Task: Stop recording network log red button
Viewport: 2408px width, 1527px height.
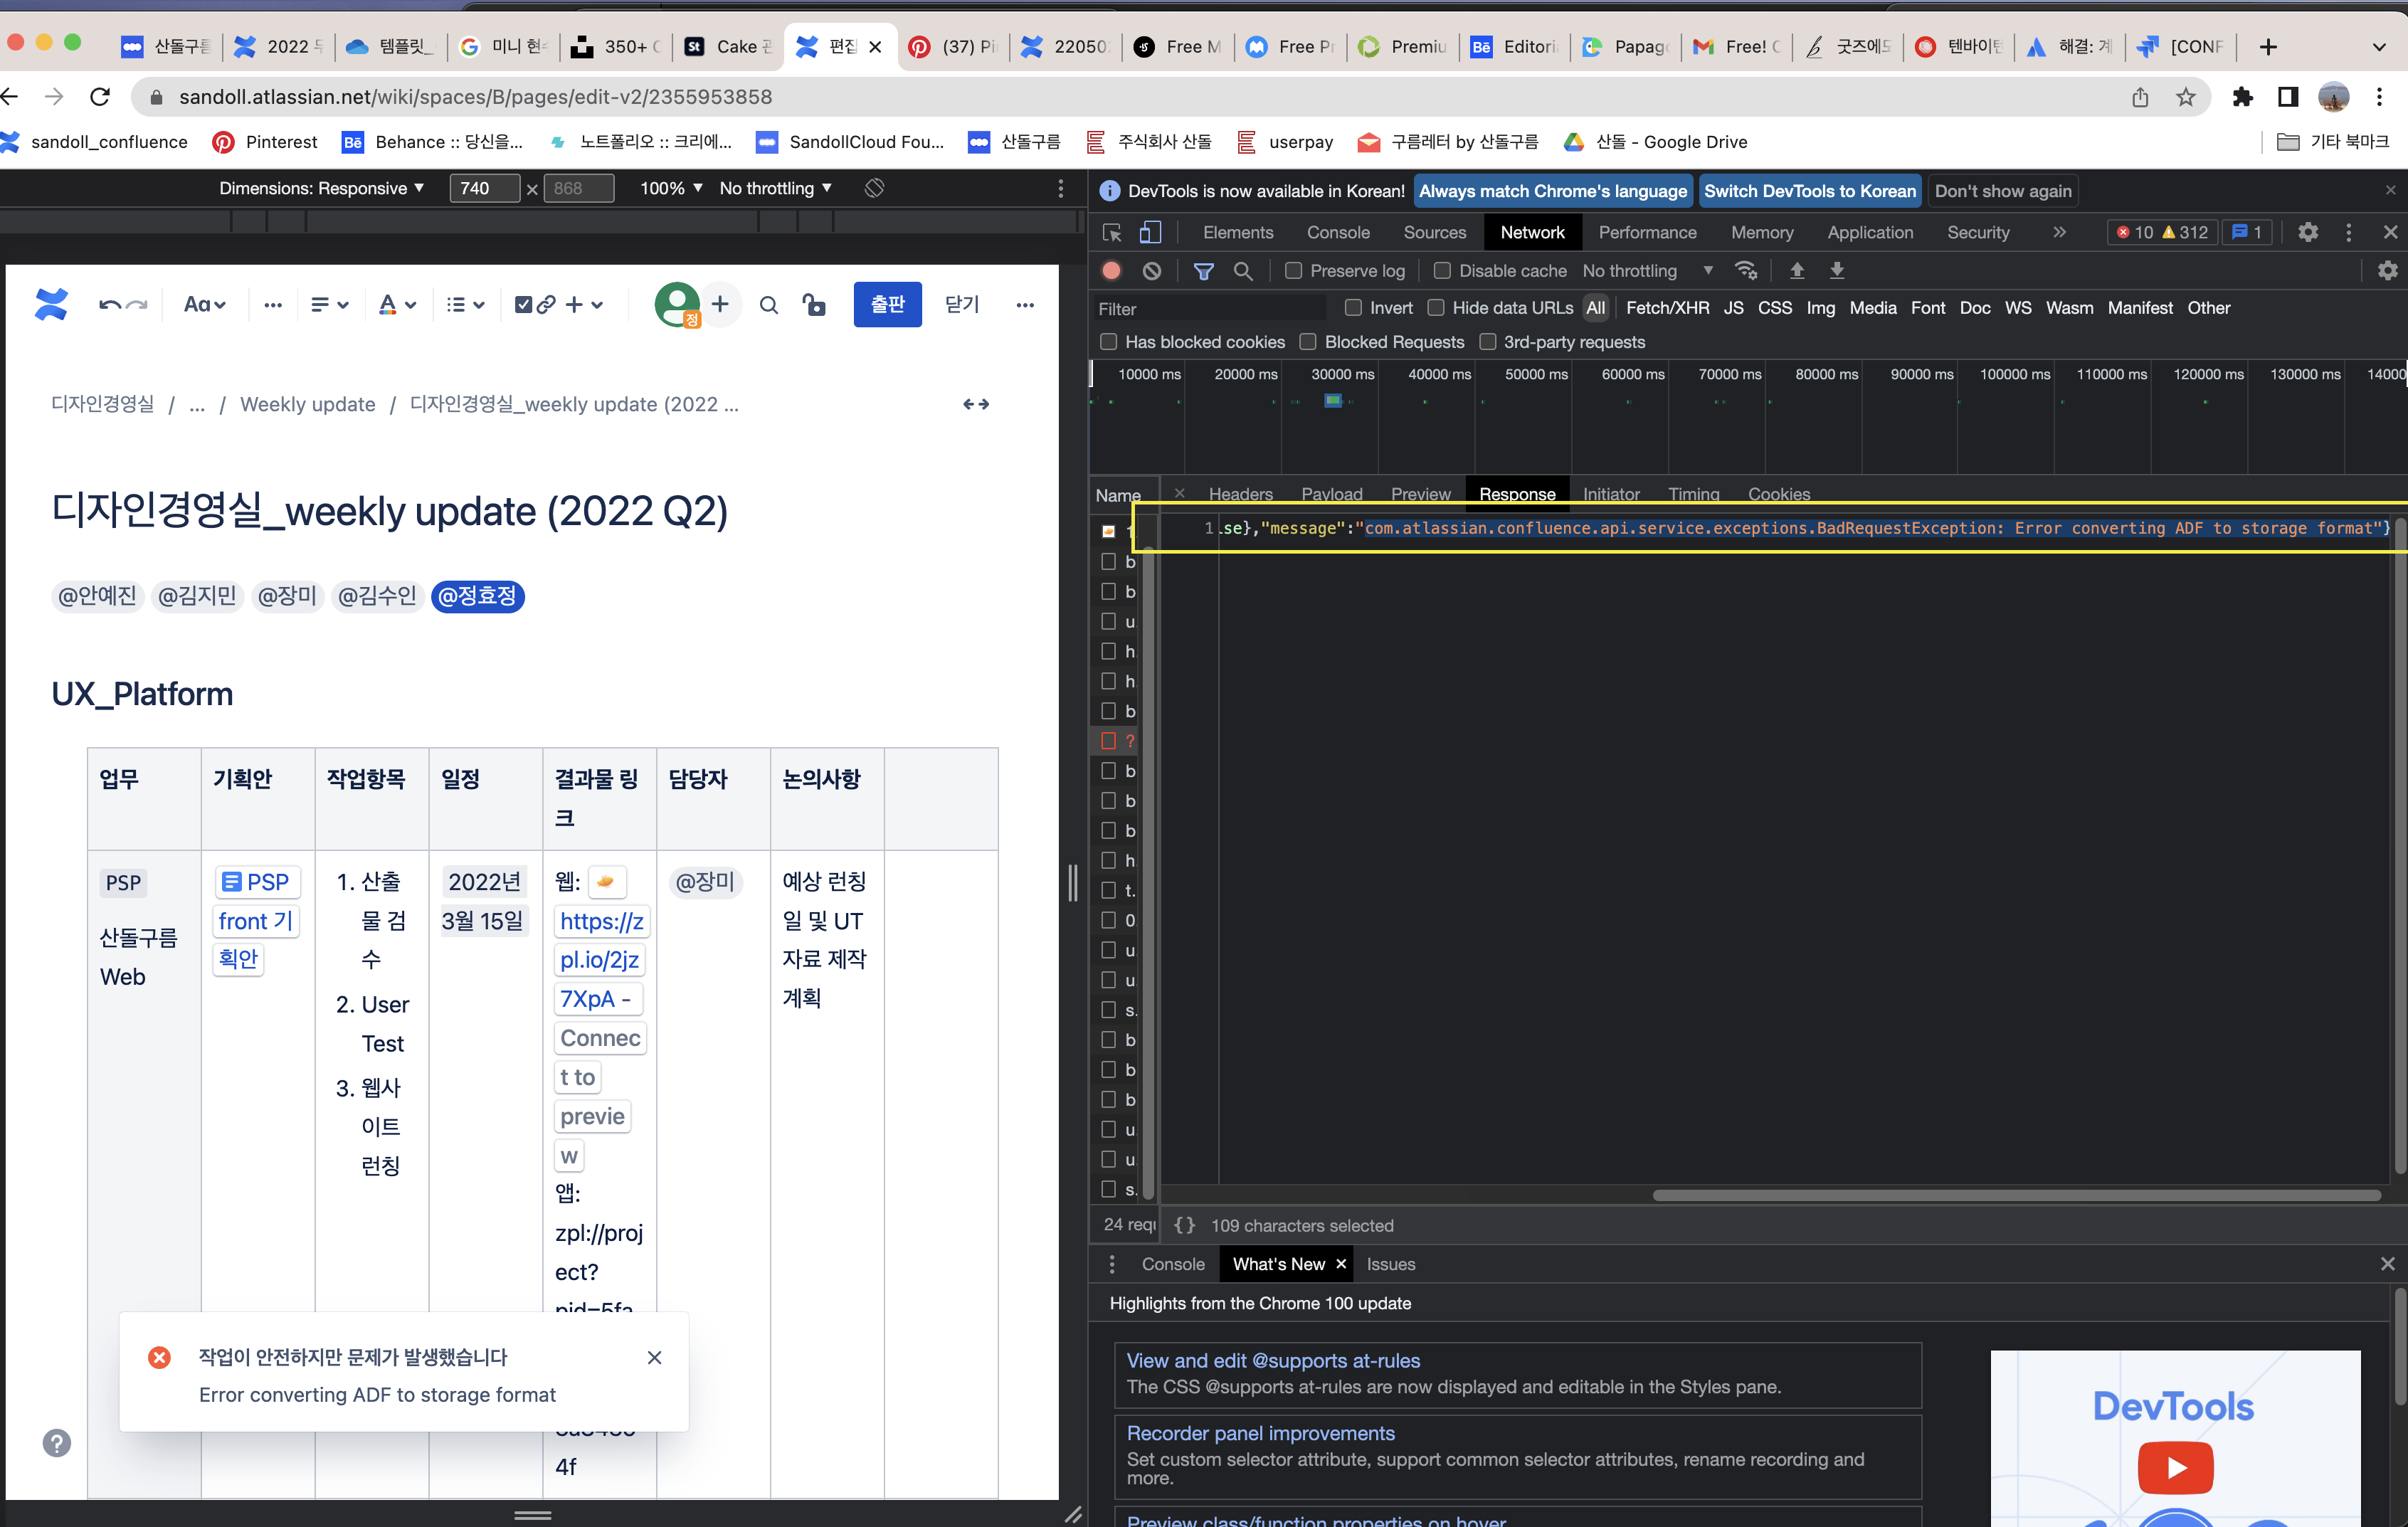Action: tap(1111, 270)
